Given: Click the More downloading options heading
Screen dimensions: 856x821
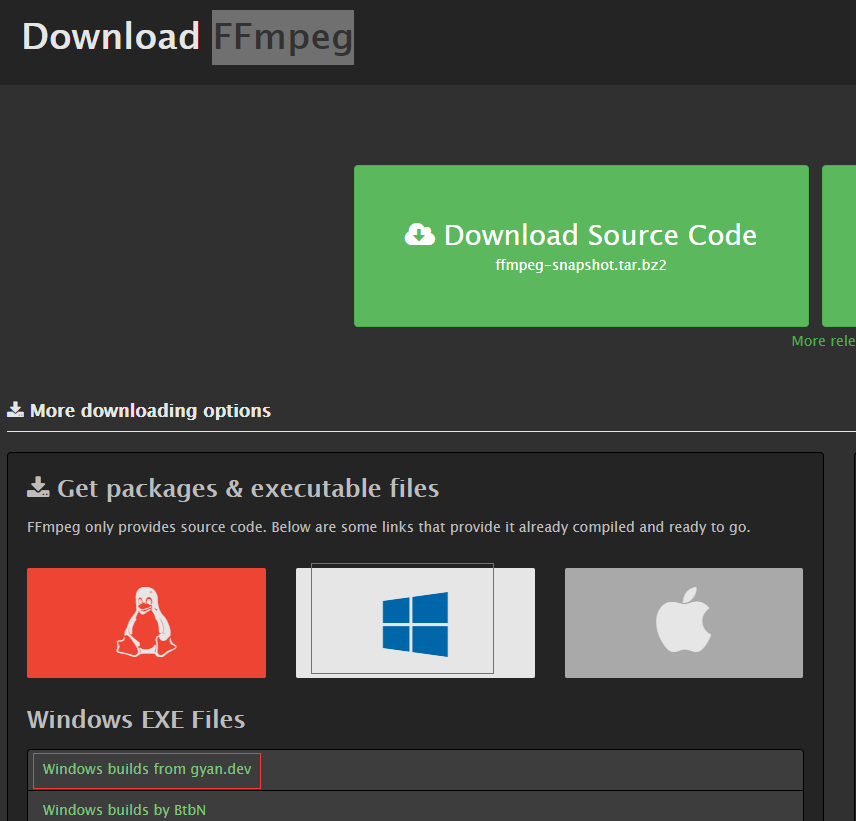Looking at the screenshot, I should (x=150, y=410).
